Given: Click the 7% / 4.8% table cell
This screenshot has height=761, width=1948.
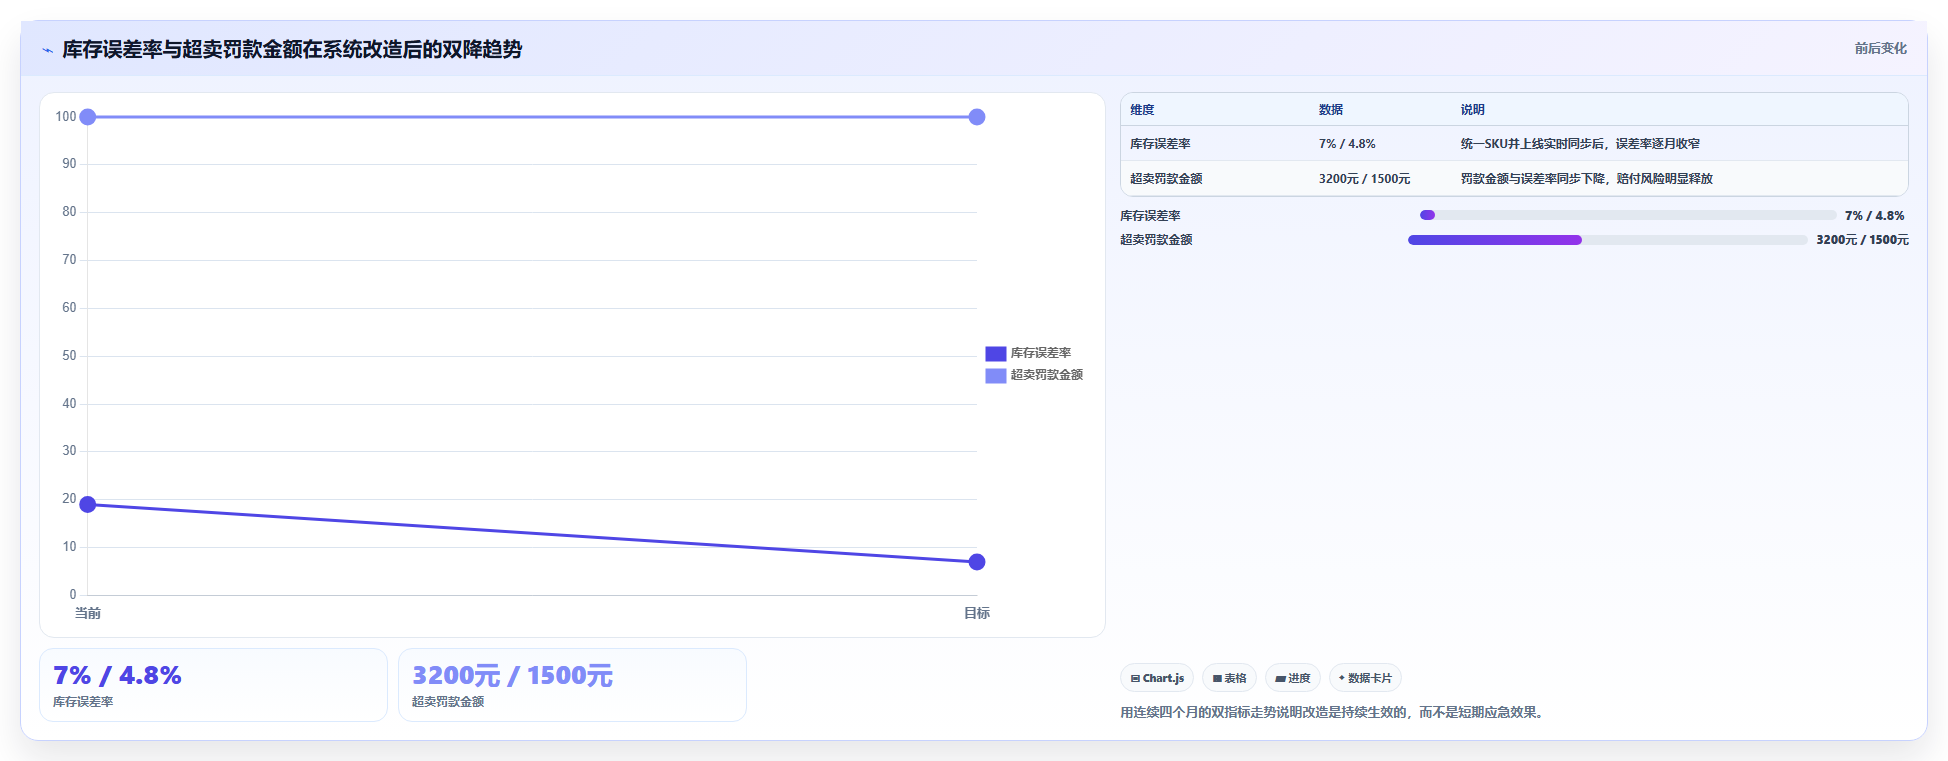Looking at the screenshot, I should 1347,144.
